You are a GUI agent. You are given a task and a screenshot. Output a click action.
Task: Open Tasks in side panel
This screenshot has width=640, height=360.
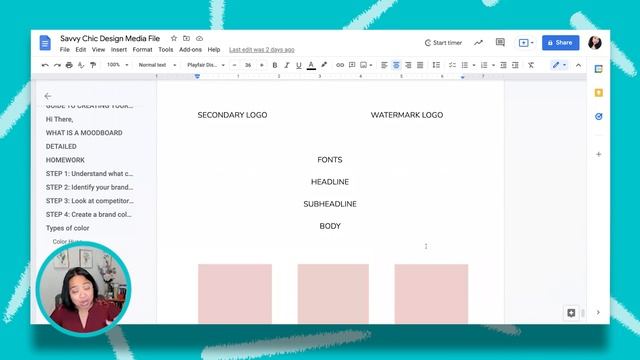[x=598, y=116]
